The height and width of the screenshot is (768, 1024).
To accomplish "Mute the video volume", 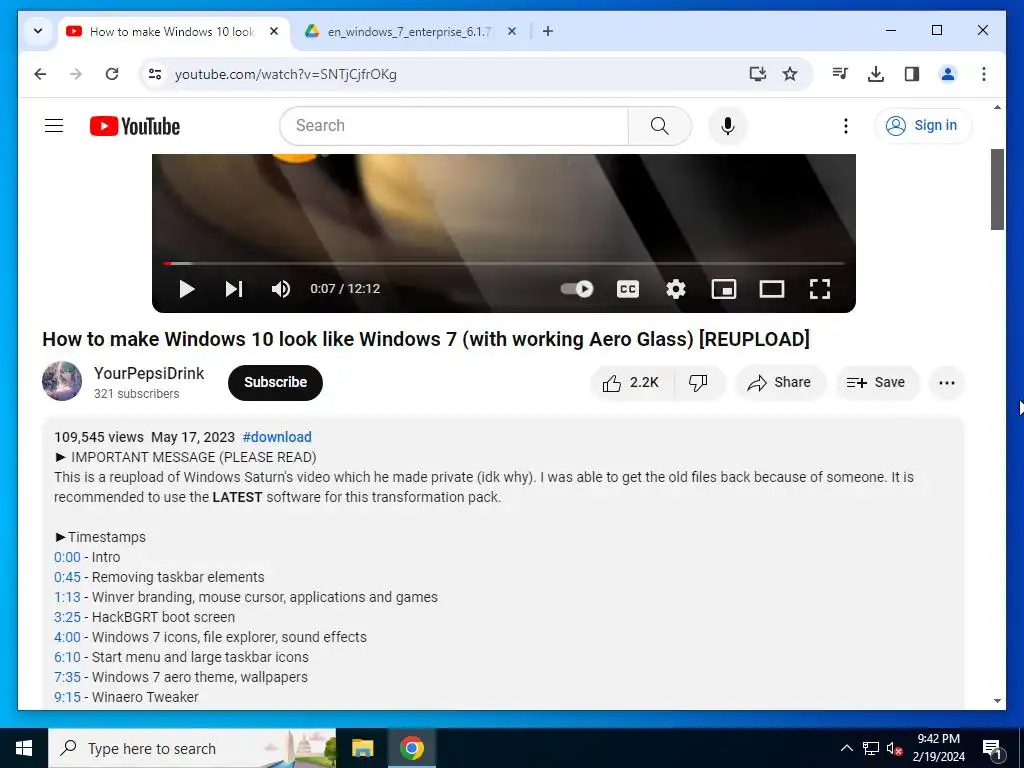I will pyautogui.click(x=281, y=289).
